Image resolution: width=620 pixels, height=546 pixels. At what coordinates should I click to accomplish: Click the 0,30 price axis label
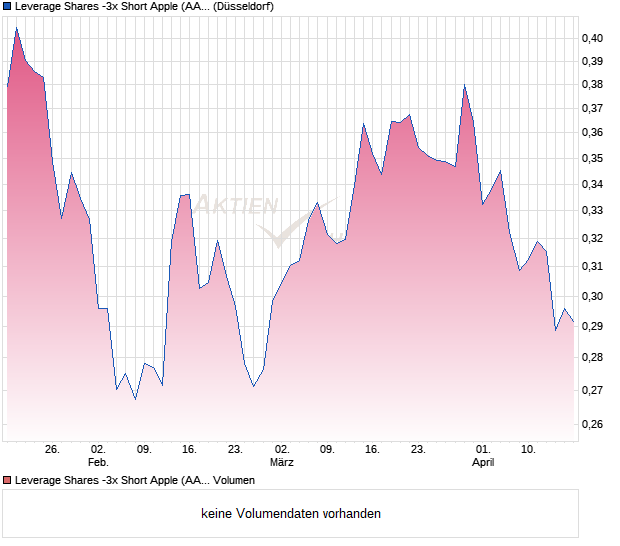point(592,296)
